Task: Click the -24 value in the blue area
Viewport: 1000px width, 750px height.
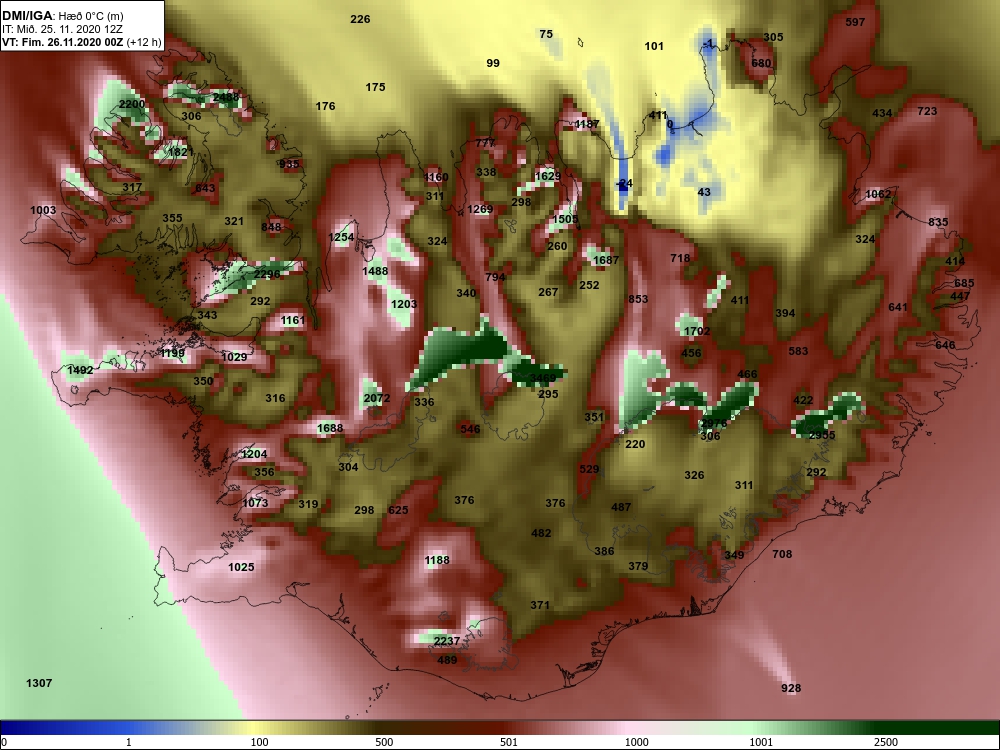Action: [624, 183]
